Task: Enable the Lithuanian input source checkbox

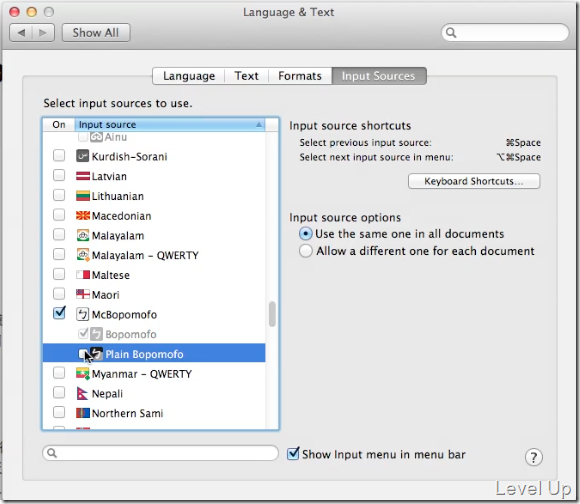Action: 59,195
